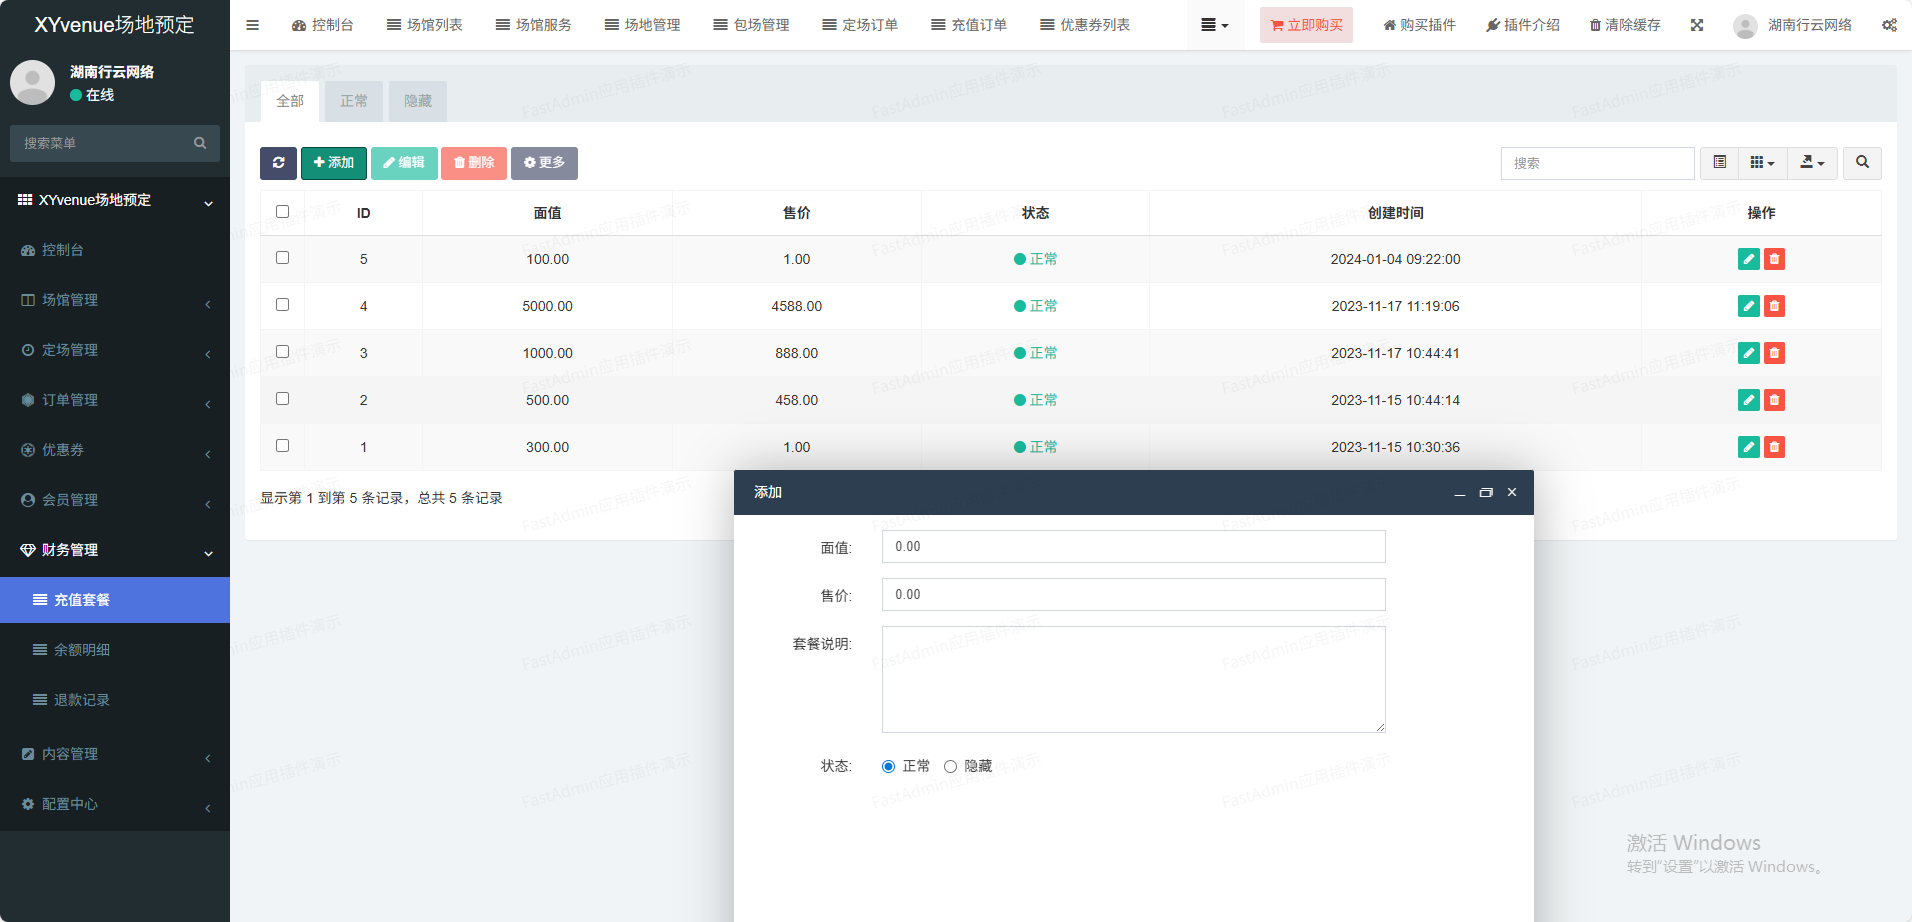Enter fullscreen using the expand icon
1912x922 pixels.
click(x=1696, y=25)
